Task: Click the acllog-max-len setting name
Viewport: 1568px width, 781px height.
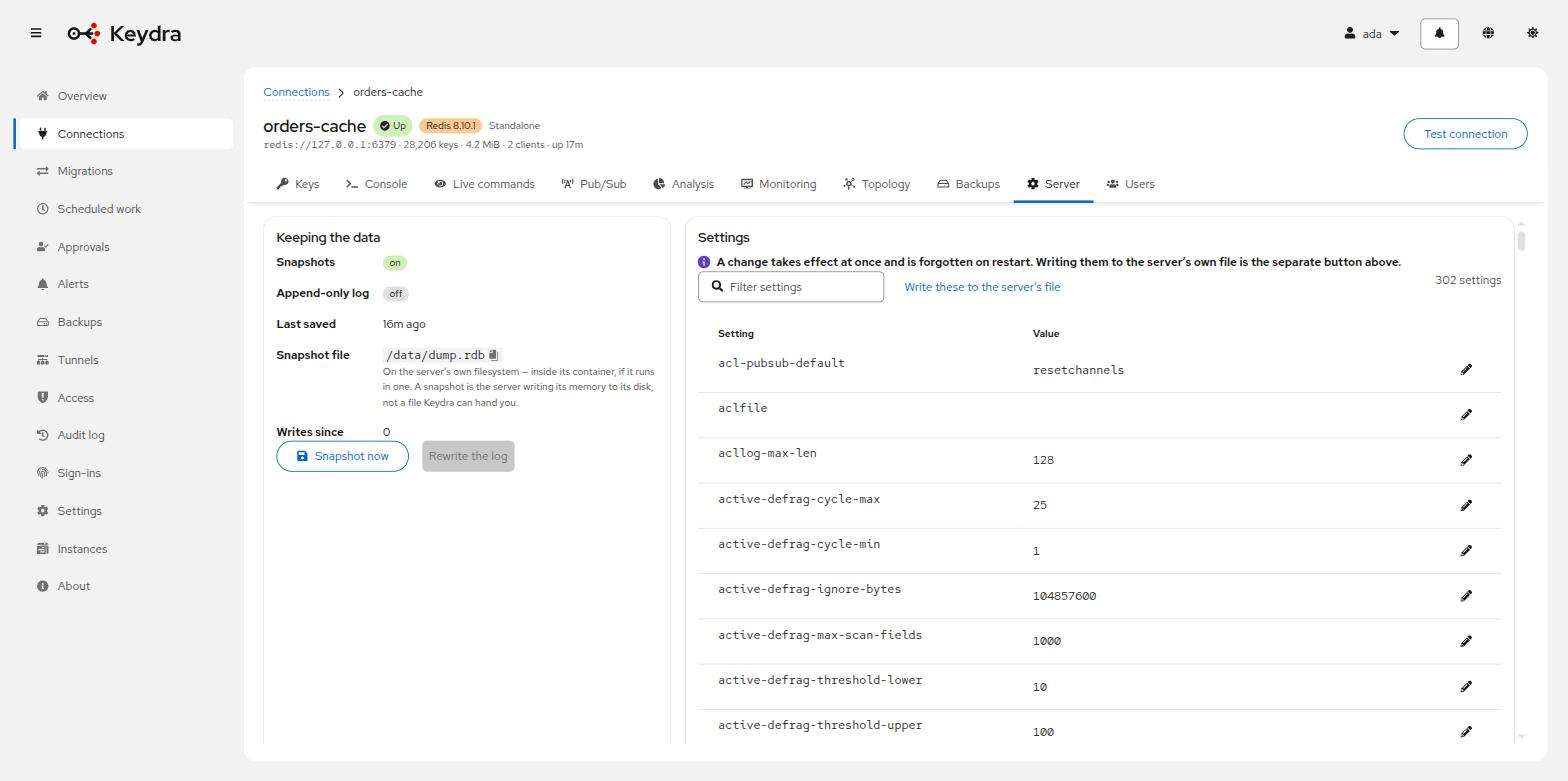Action: tap(768, 453)
